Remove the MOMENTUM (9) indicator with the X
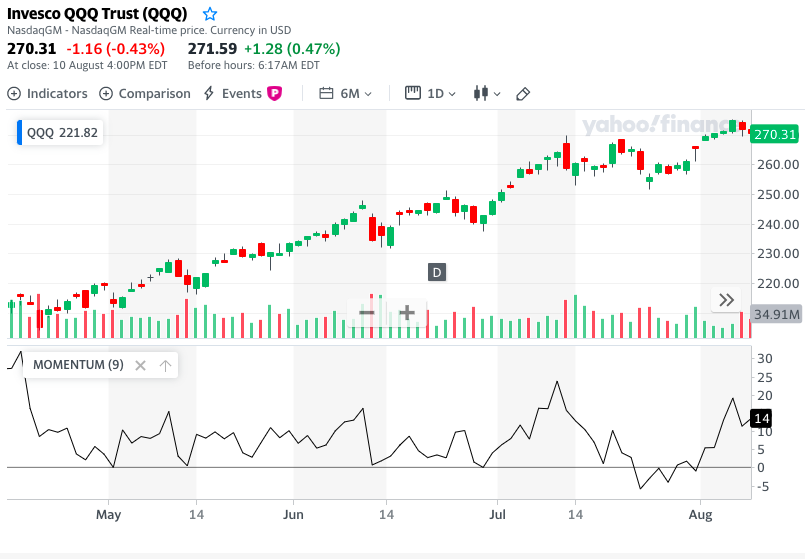This screenshot has width=805, height=559. 140,365
